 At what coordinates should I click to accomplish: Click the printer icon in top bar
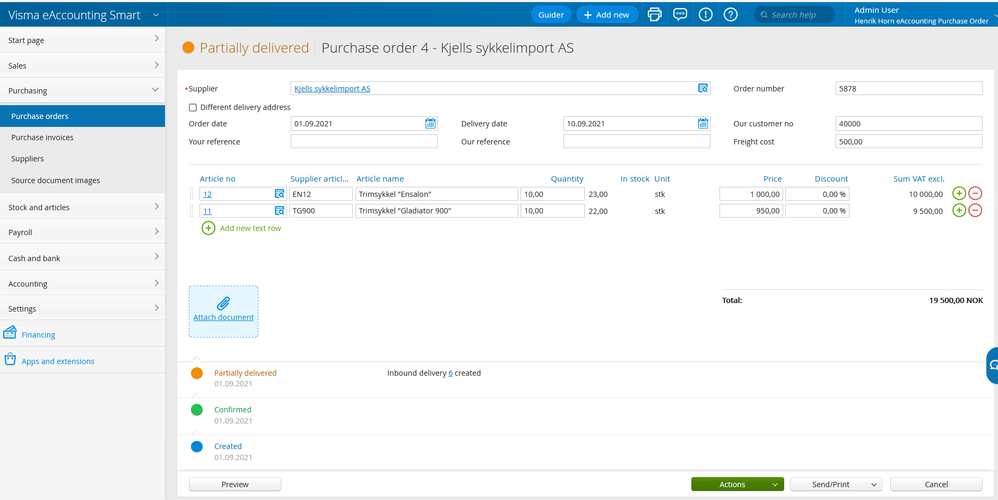click(654, 15)
